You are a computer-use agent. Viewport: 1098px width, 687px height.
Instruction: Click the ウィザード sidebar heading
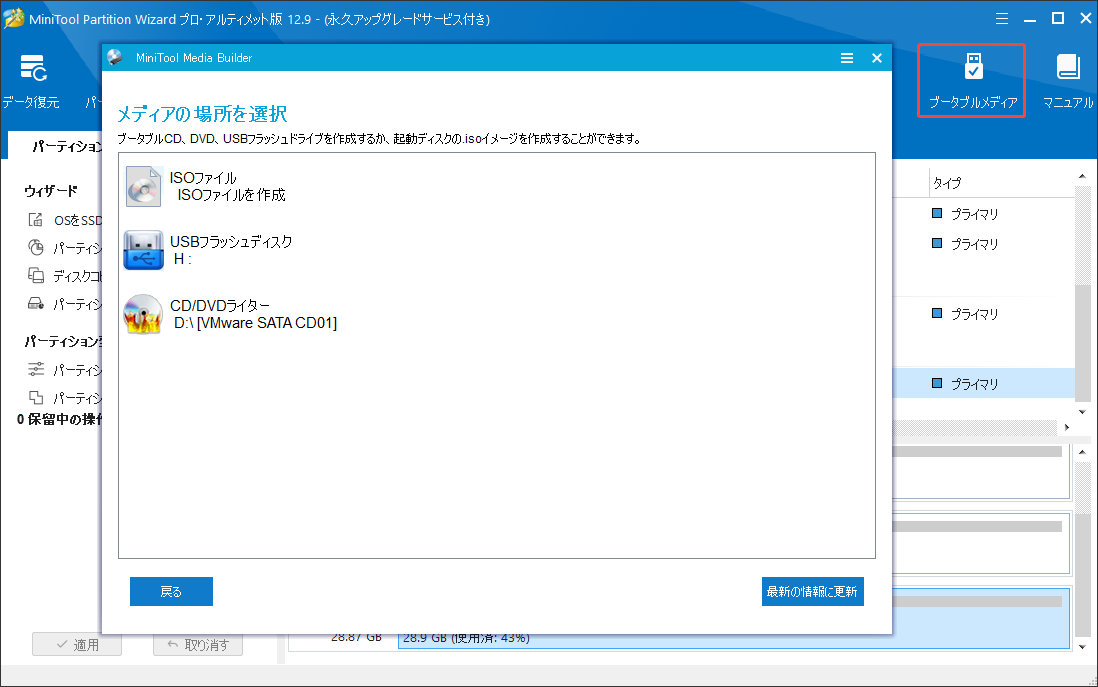50,191
